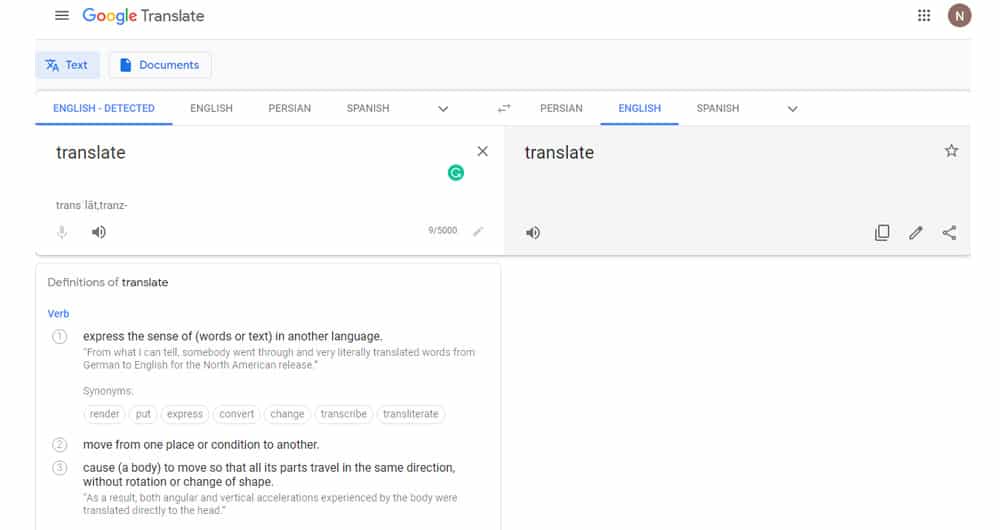Screen dimensions: 1000x530
Task: Clear the source text
Action: [x=483, y=151]
